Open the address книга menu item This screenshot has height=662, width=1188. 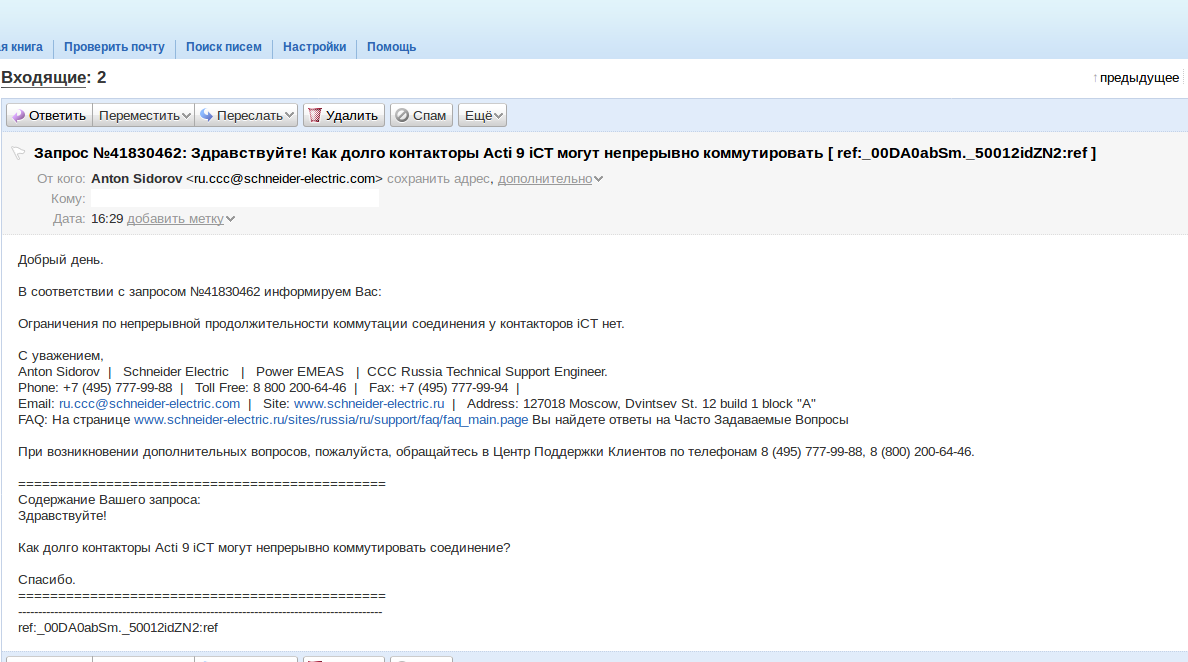coord(21,47)
